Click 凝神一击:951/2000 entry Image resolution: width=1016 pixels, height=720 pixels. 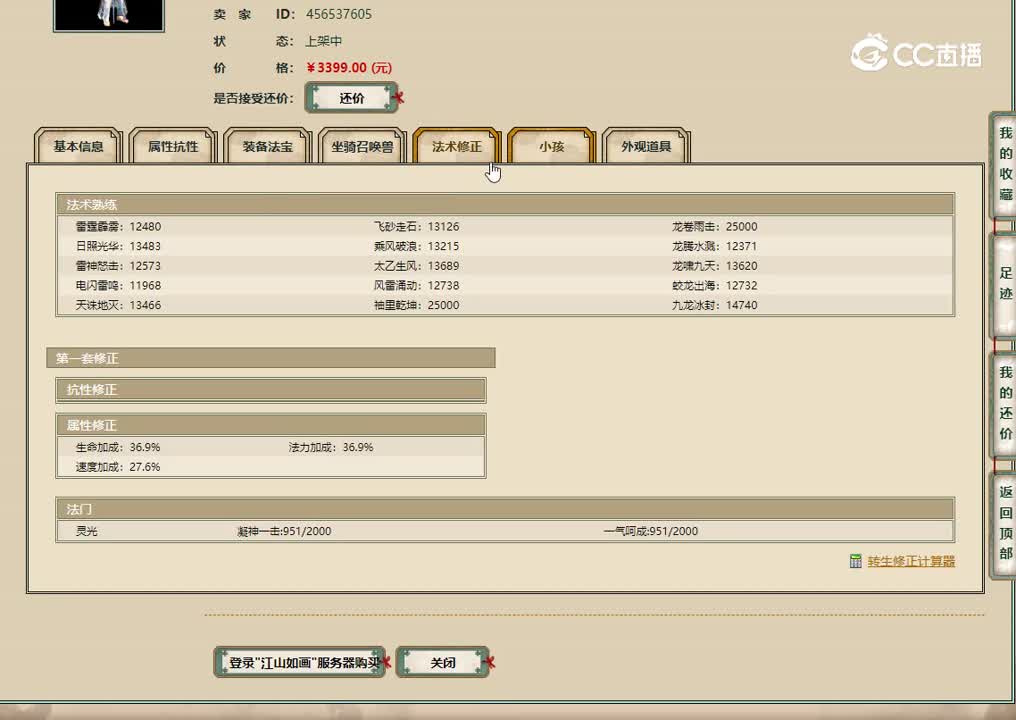click(284, 531)
